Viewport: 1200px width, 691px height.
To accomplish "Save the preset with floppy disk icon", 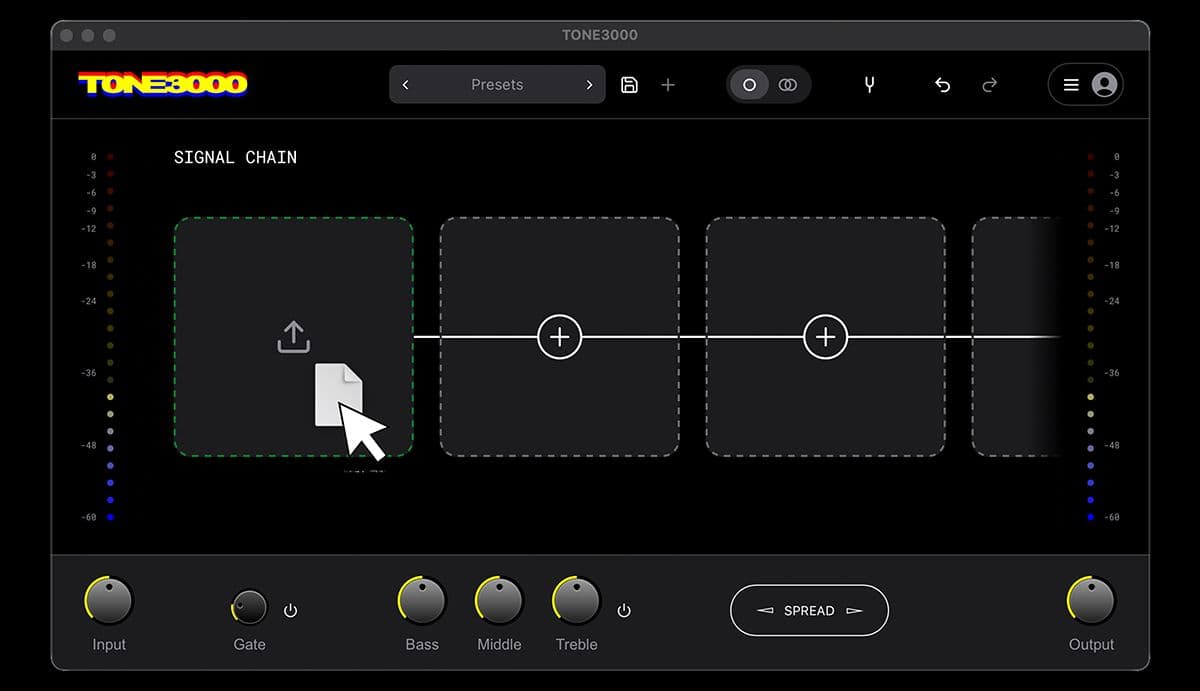I will tap(629, 85).
